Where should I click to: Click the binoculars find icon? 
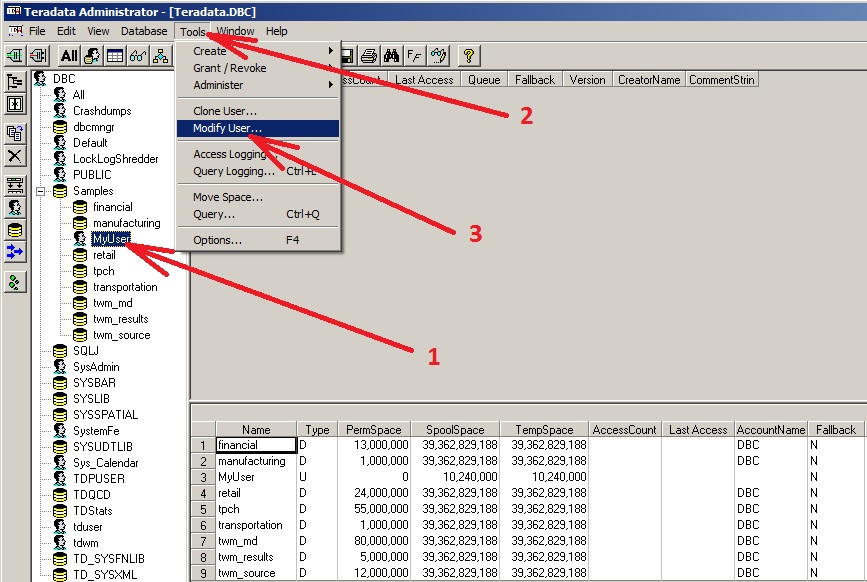pos(391,56)
